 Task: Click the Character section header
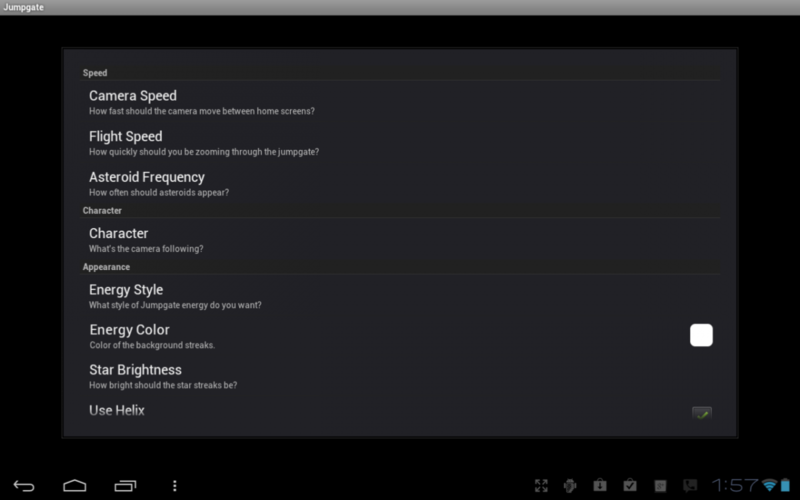pos(102,211)
